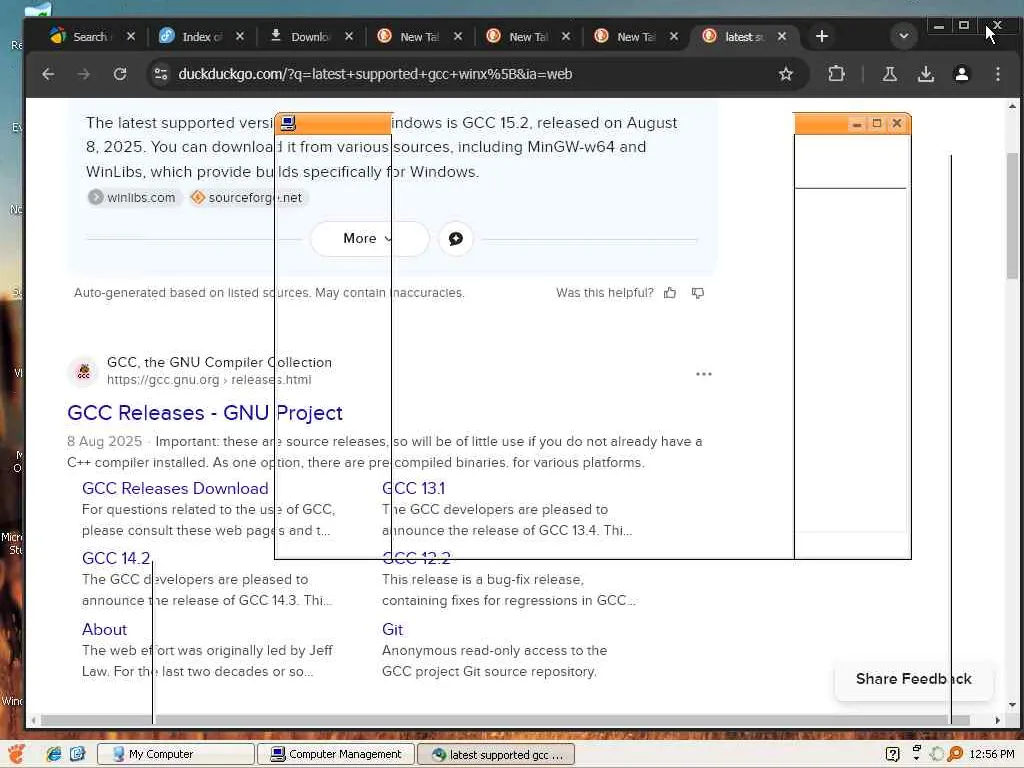Open the browser extensions puzzle icon
Viewport: 1024px width, 768px height.
click(836, 74)
